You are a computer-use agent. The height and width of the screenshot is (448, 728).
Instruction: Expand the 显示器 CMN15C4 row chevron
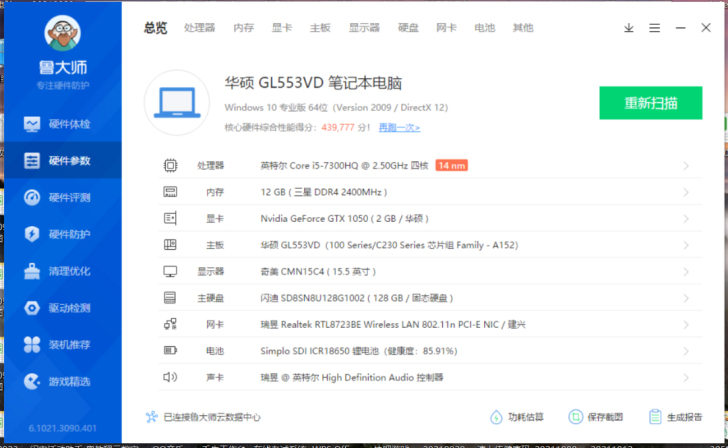[686, 272]
